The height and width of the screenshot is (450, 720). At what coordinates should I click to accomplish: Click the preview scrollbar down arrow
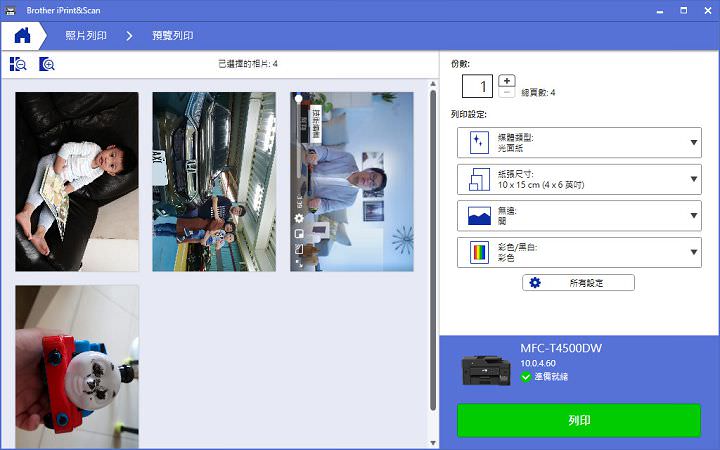point(433,443)
